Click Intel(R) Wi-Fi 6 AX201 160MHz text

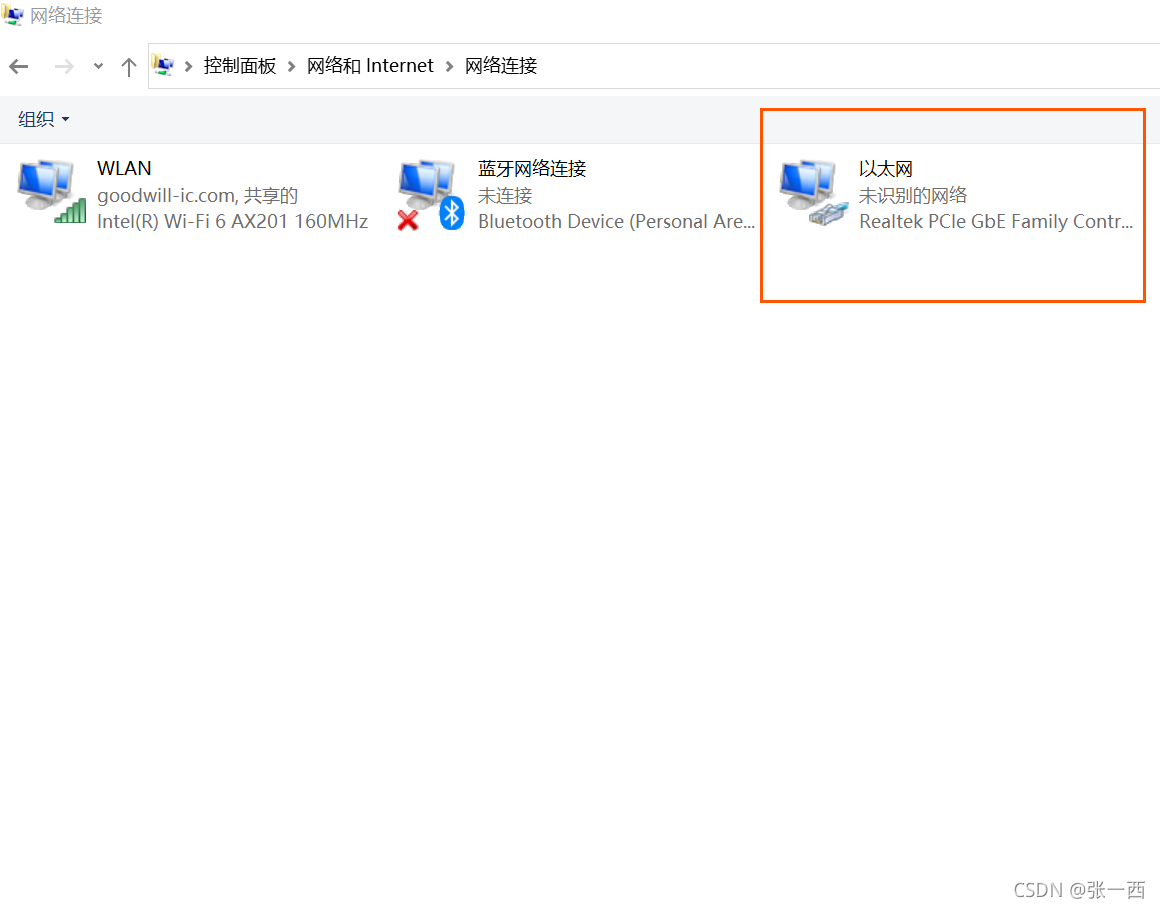[x=232, y=221]
